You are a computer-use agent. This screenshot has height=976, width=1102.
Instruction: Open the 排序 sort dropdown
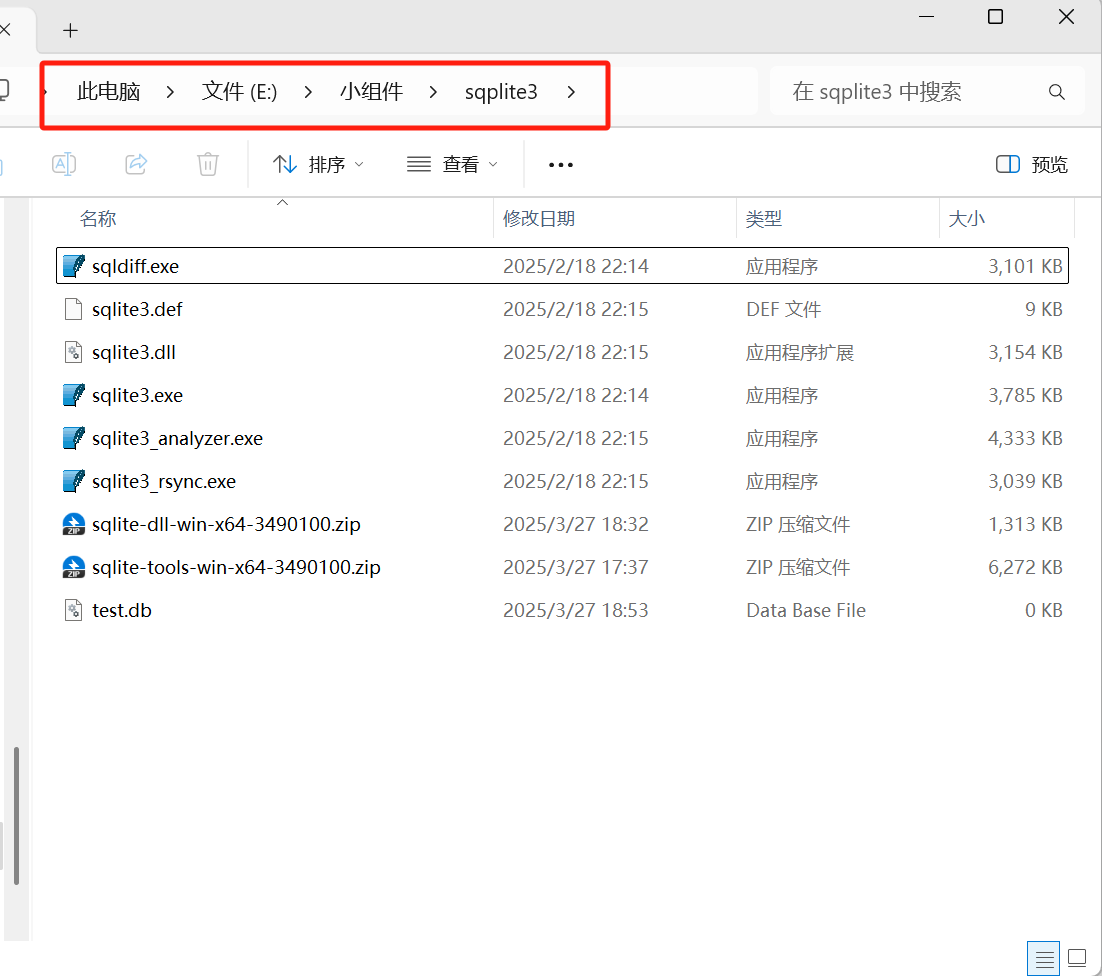[318, 164]
